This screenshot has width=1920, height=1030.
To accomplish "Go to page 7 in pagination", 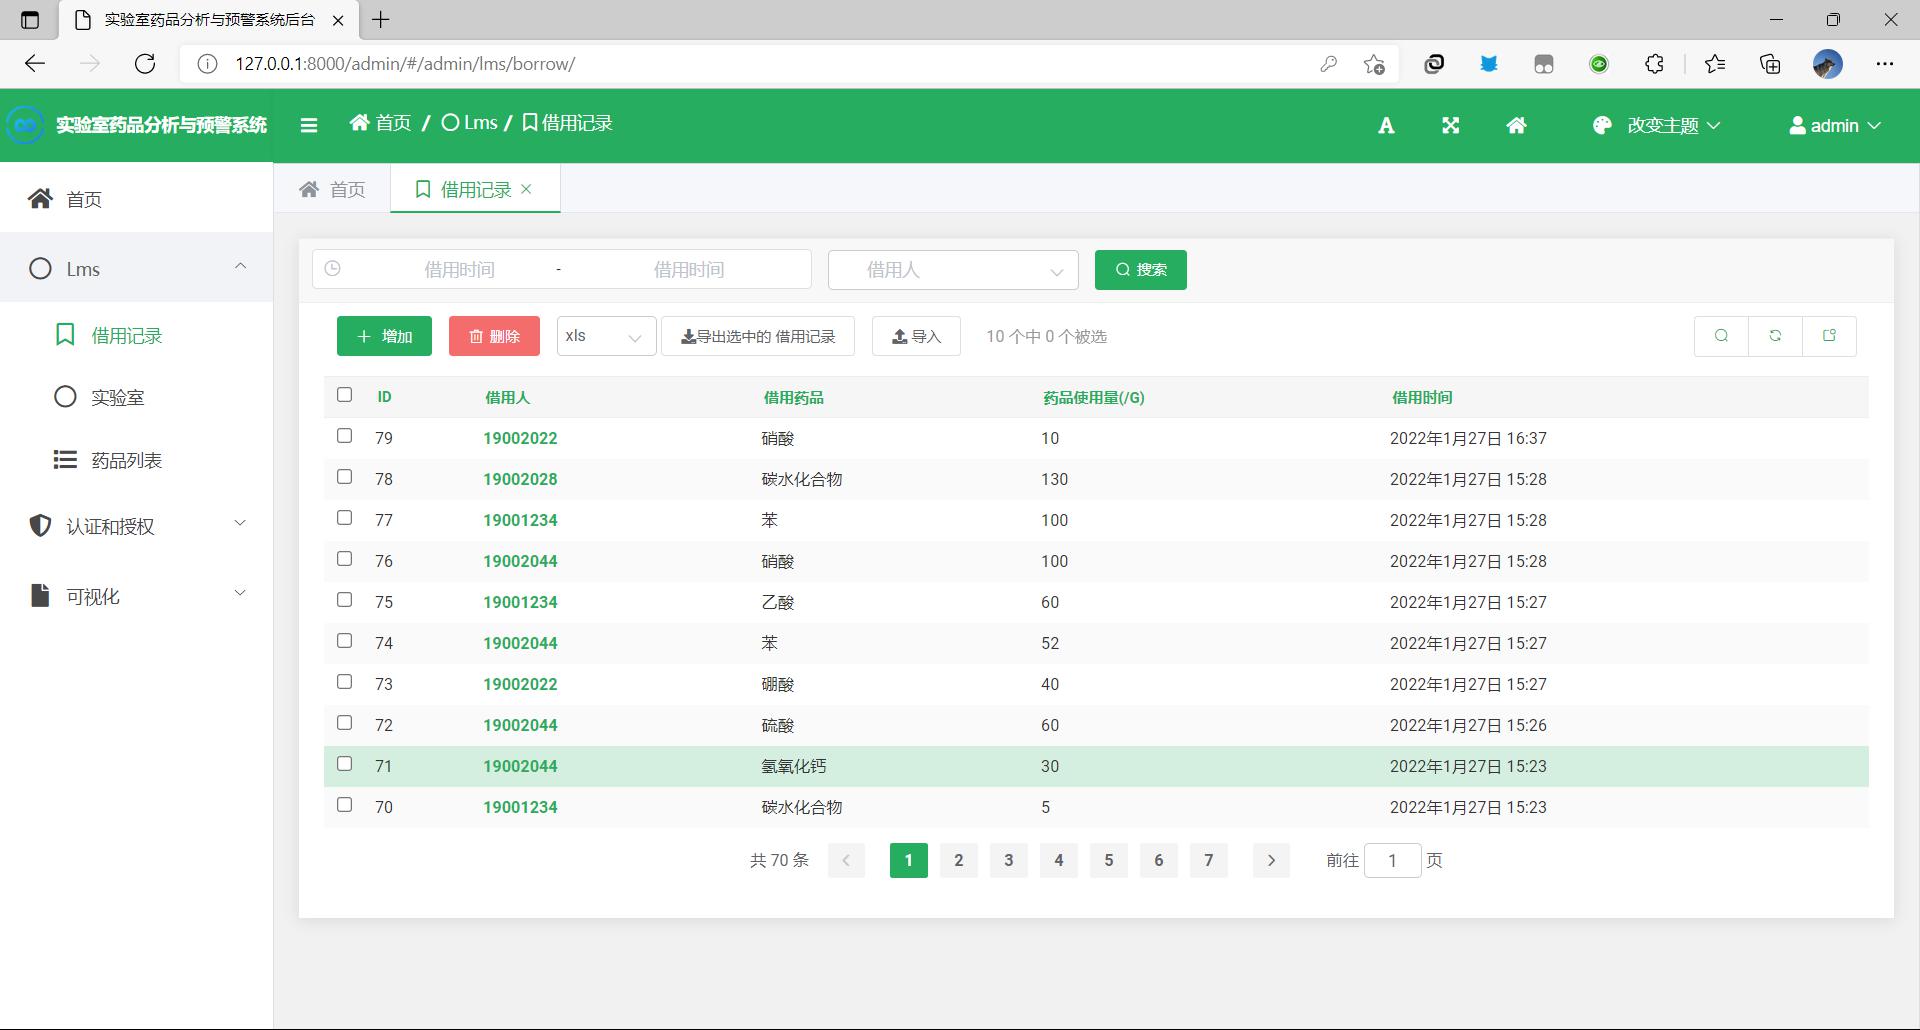I will coord(1209,860).
